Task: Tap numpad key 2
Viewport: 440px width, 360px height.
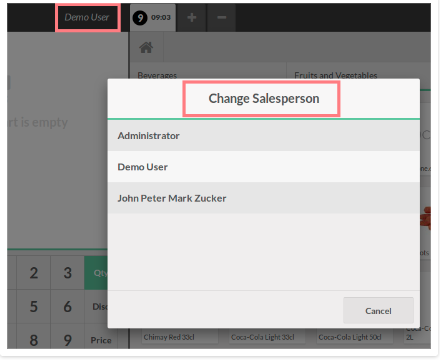Action: tap(34, 273)
